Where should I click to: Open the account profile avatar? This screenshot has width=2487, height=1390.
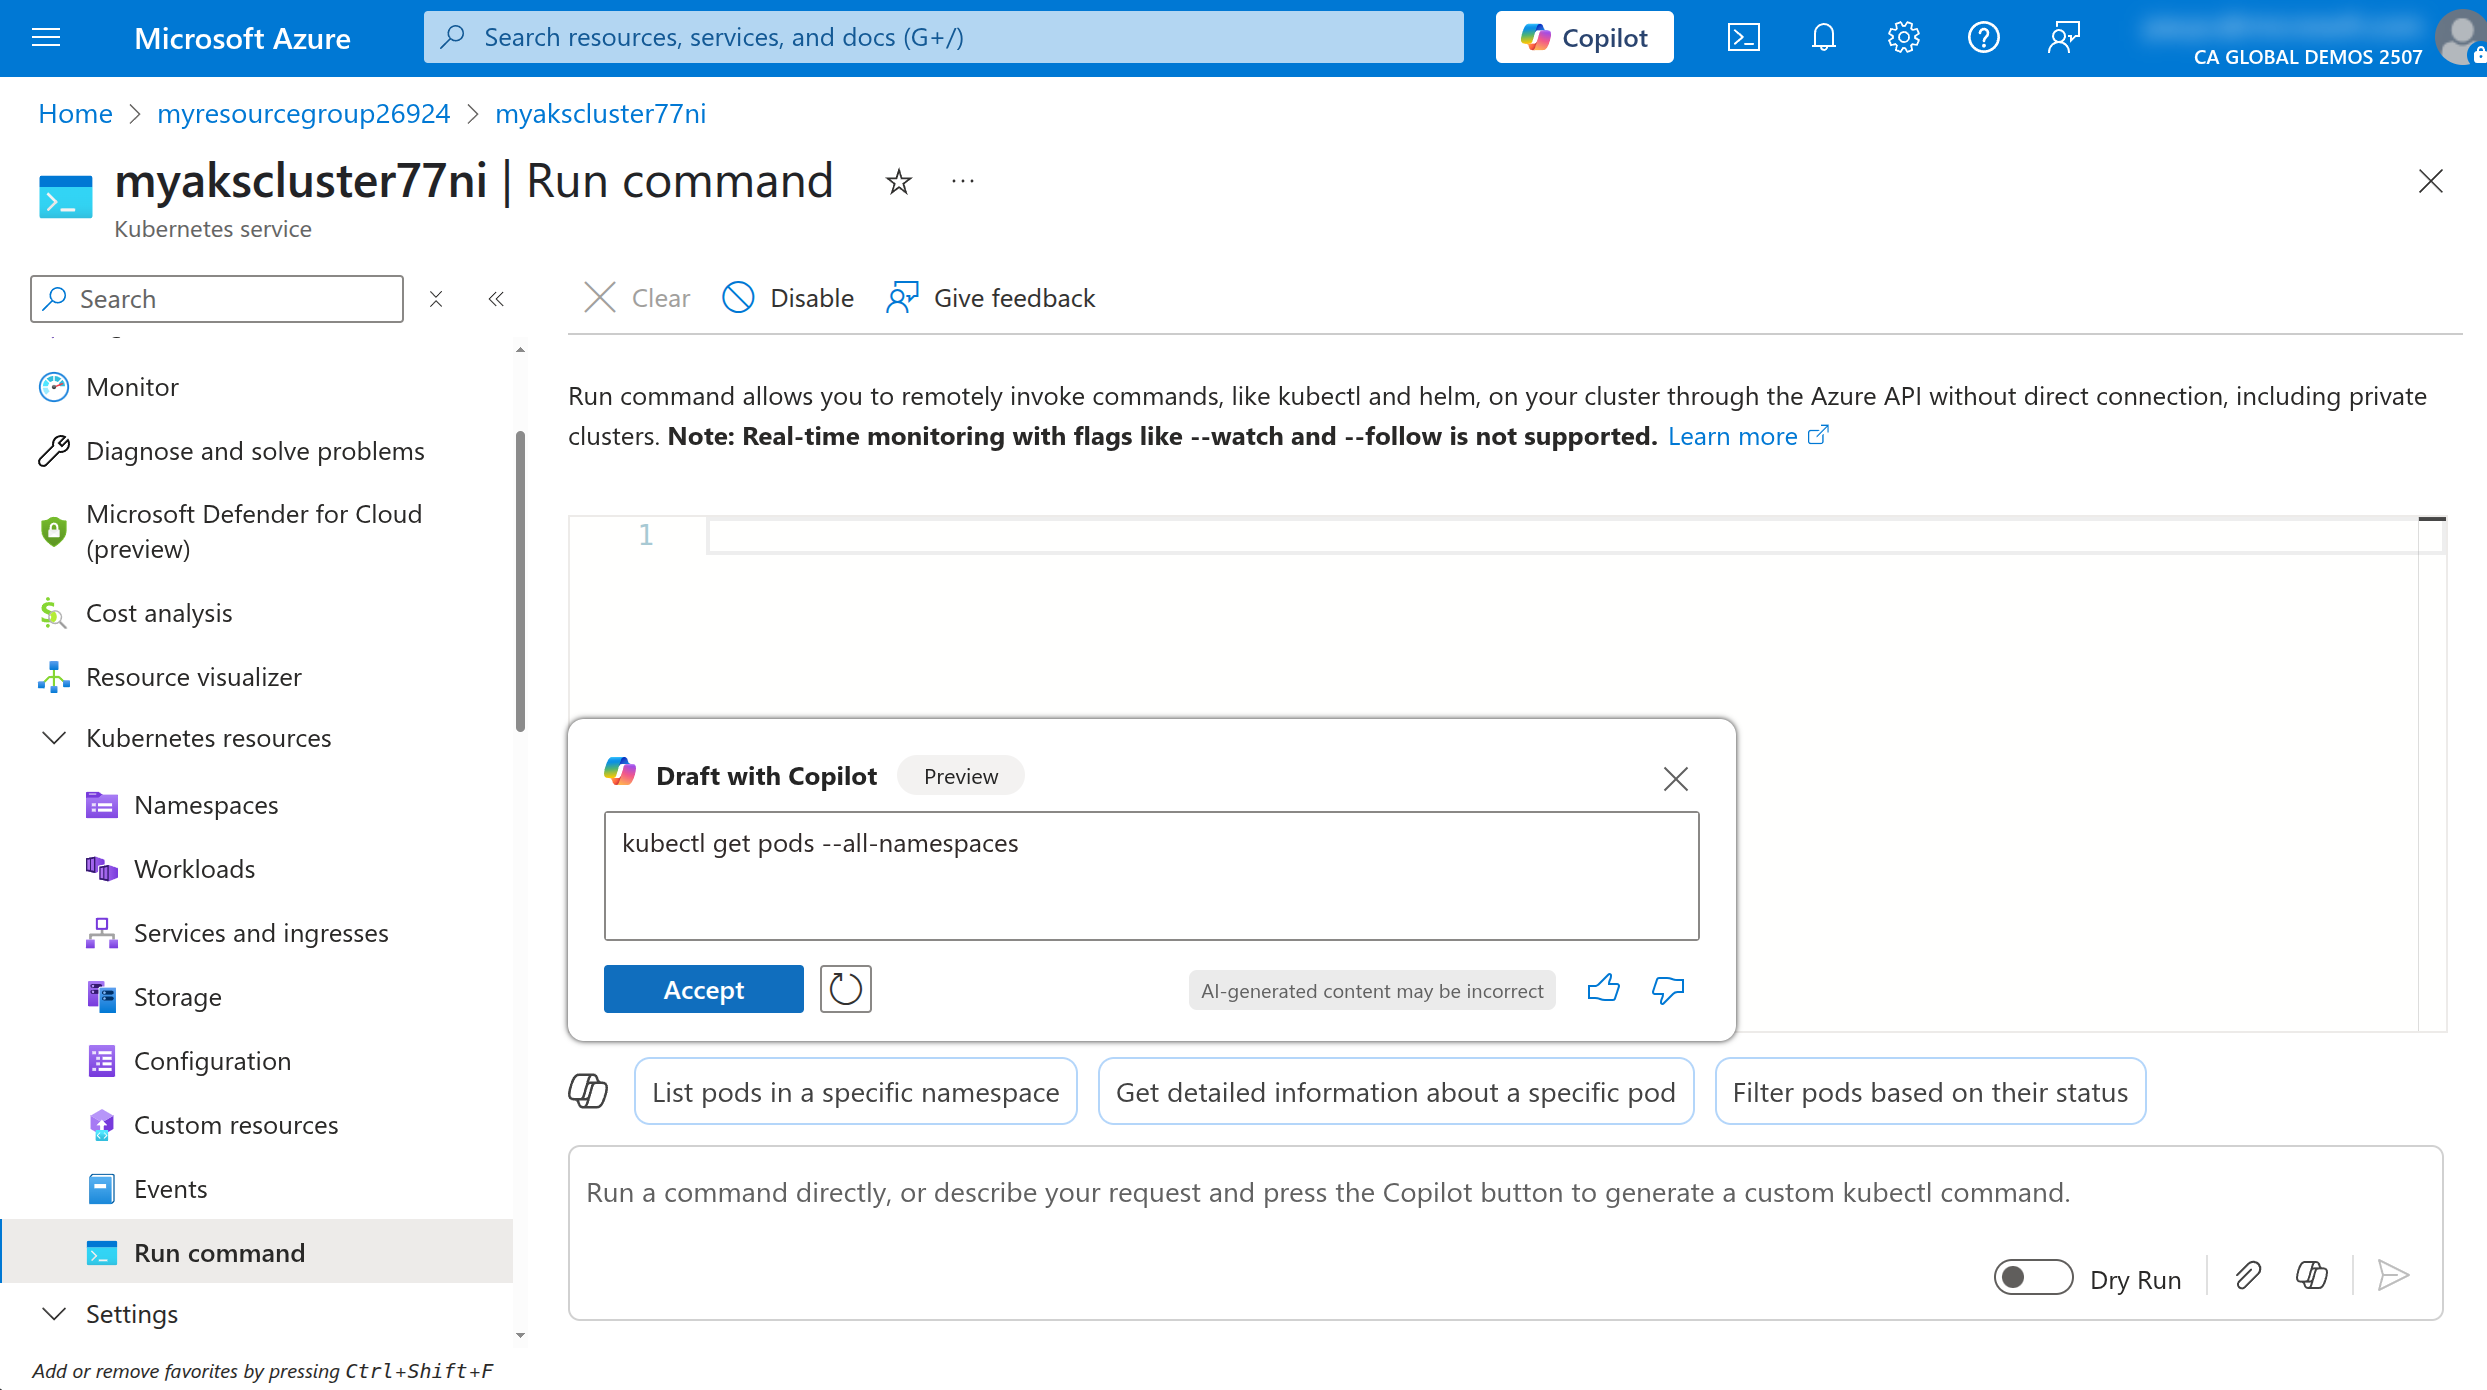pos(2461,38)
